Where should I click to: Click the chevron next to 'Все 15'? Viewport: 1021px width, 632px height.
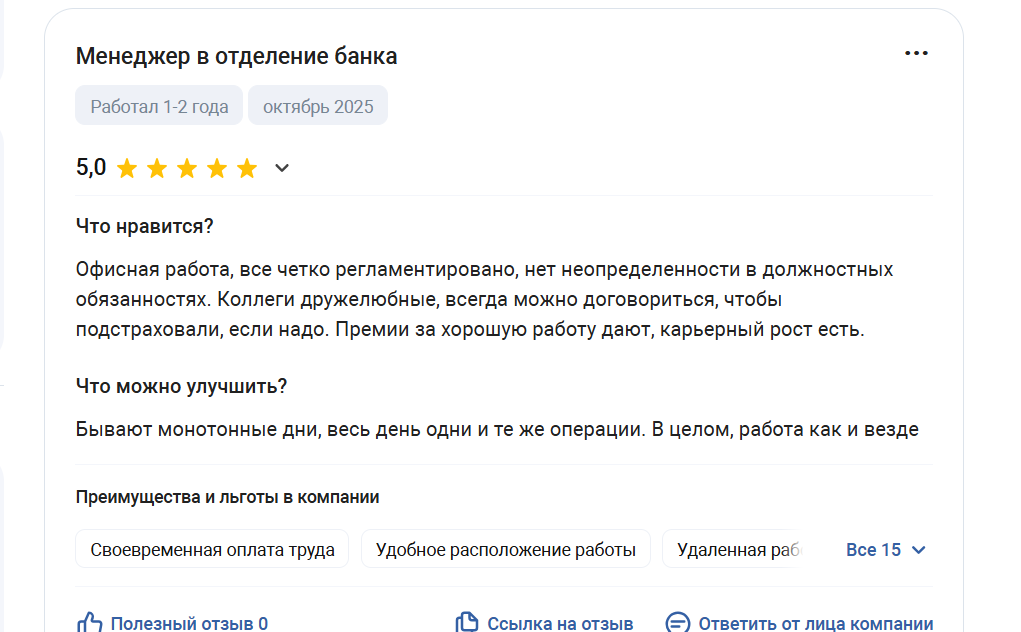(919, 550)
